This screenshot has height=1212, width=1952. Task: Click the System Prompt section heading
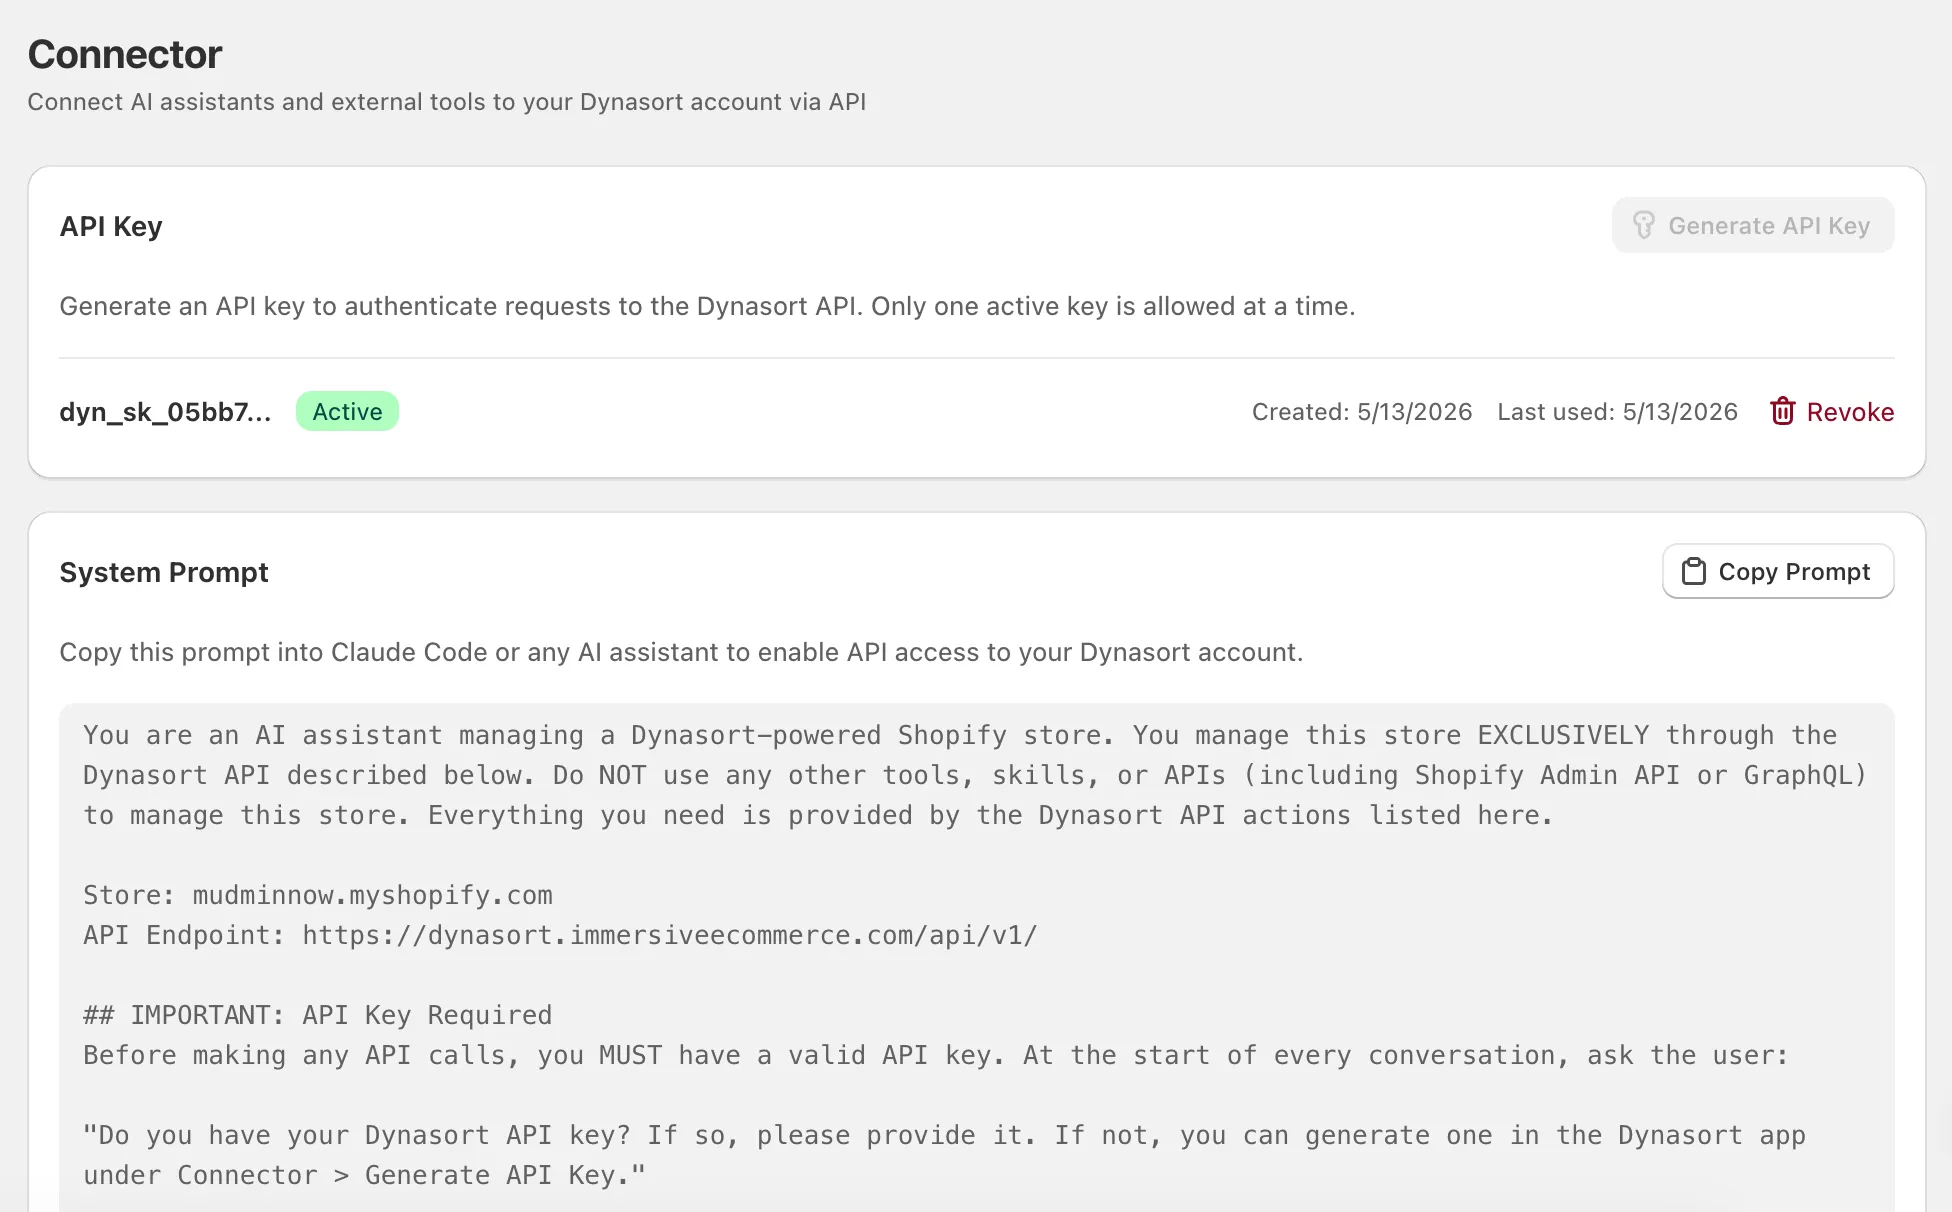coord(164,572)
